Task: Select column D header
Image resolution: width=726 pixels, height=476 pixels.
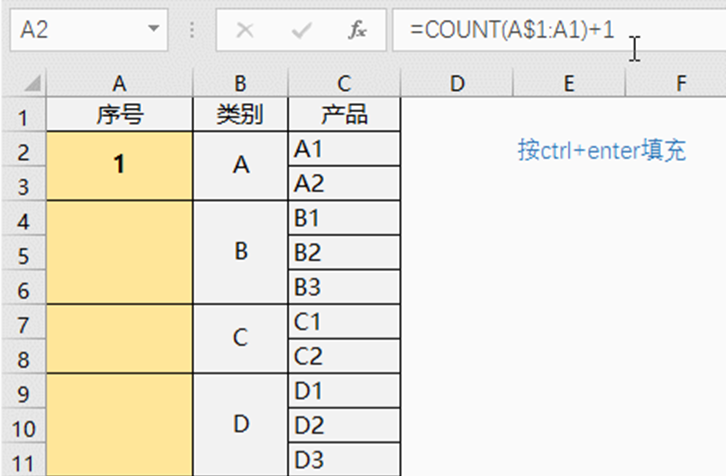Action: coord(457,83)
